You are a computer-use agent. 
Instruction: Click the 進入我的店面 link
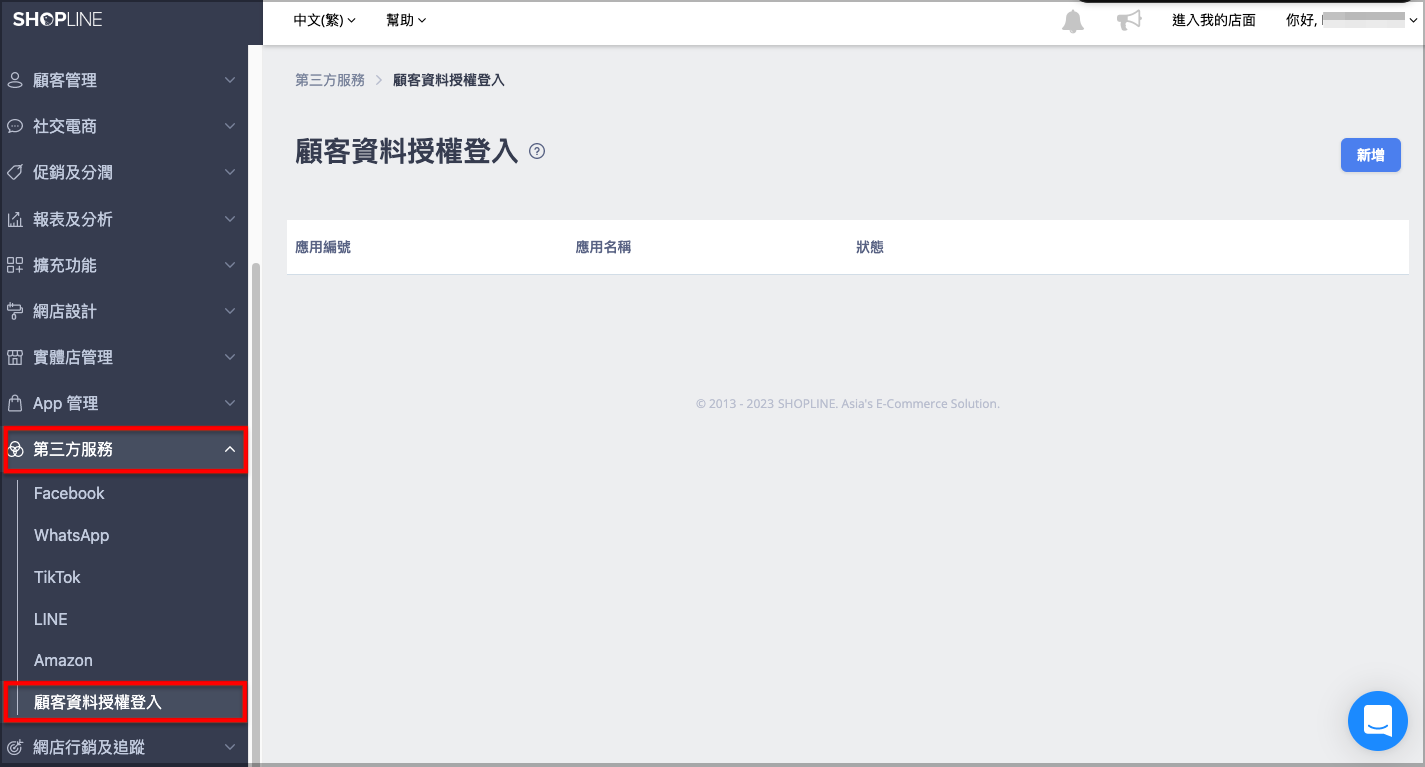click(x=1214, y=20)
